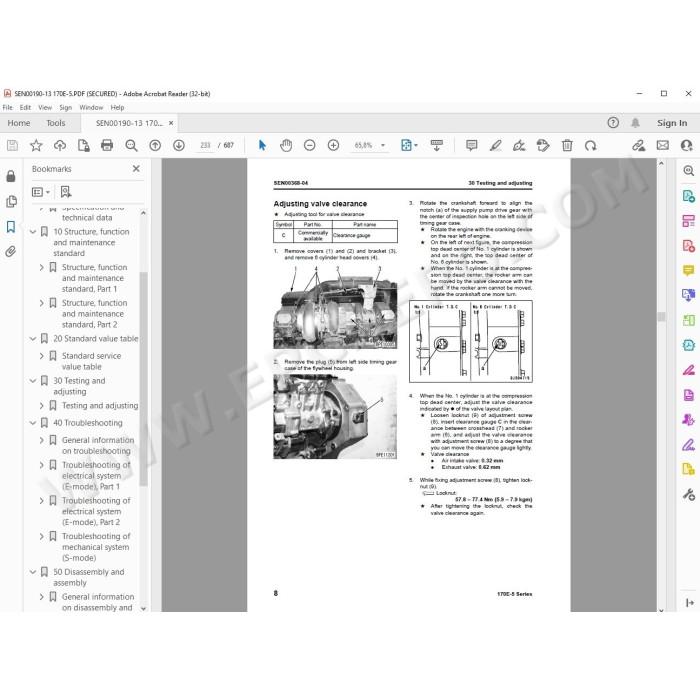Add the document to starred files

pyautogui.click(x=36, y=145)
